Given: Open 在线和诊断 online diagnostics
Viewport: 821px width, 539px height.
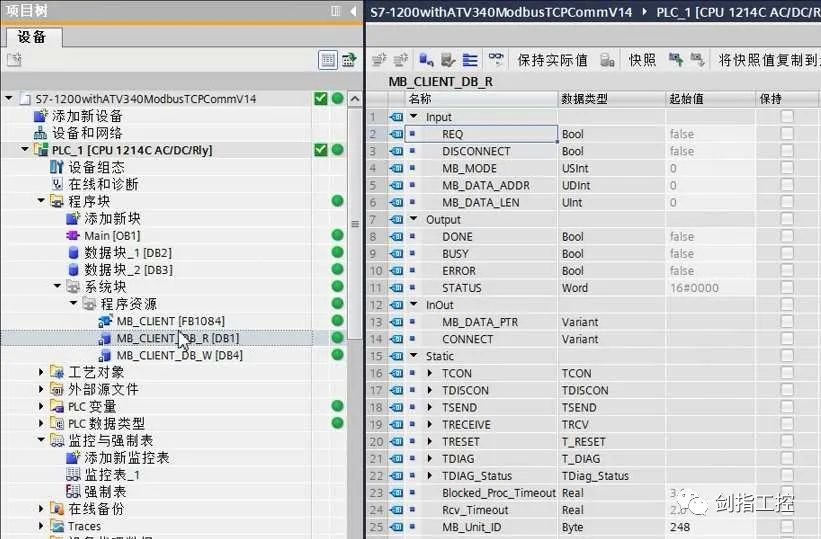Looking at the screenshot, I should 103,184.
